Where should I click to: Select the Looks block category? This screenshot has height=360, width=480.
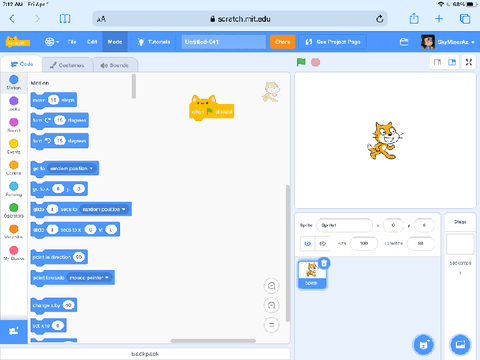pyautogui.click(x=14, y=104)
